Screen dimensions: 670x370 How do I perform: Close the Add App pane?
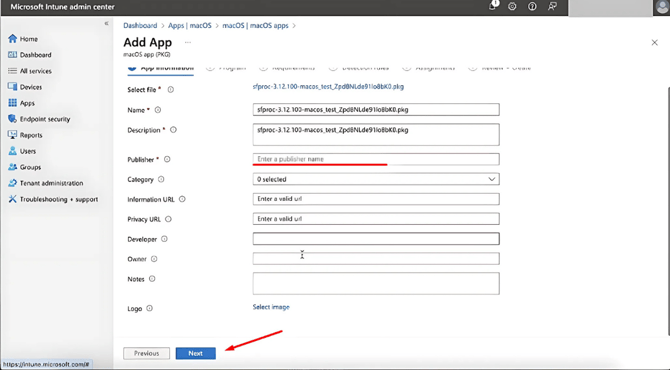point(655,42)
